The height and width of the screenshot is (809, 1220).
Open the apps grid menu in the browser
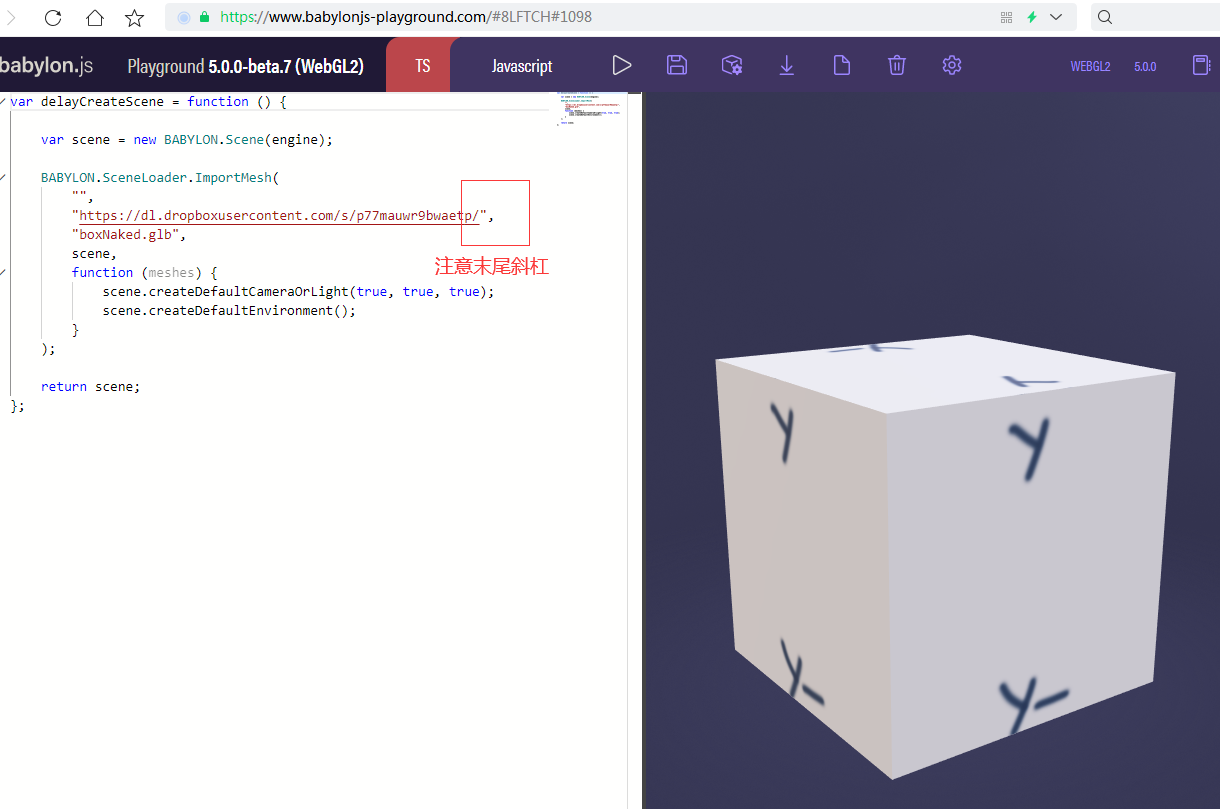point(1006,16)
